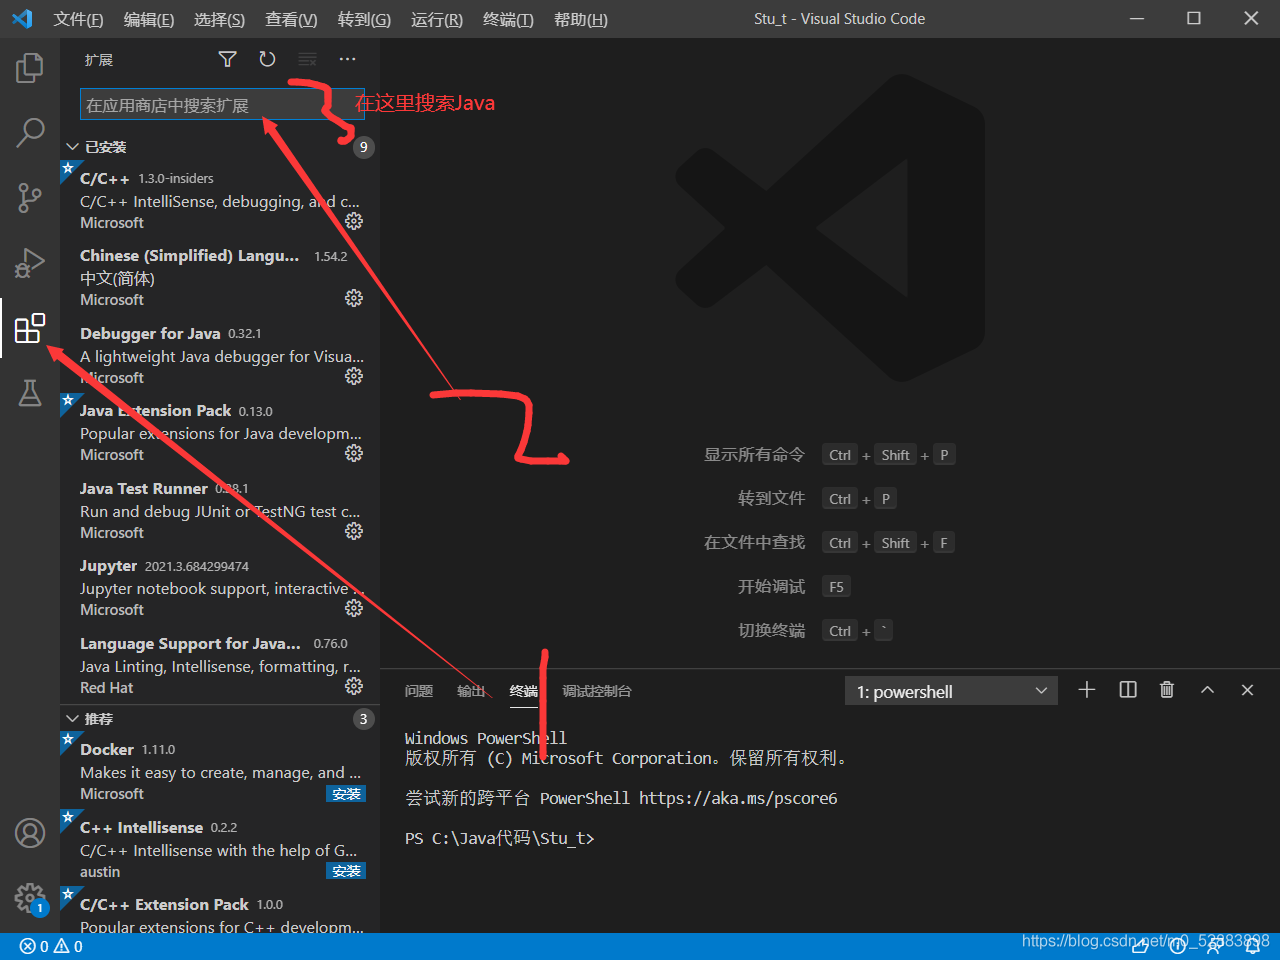Open the Source Control view
Image resolution: width=1280 pixels, height=960 pixels.
(30, 197)
